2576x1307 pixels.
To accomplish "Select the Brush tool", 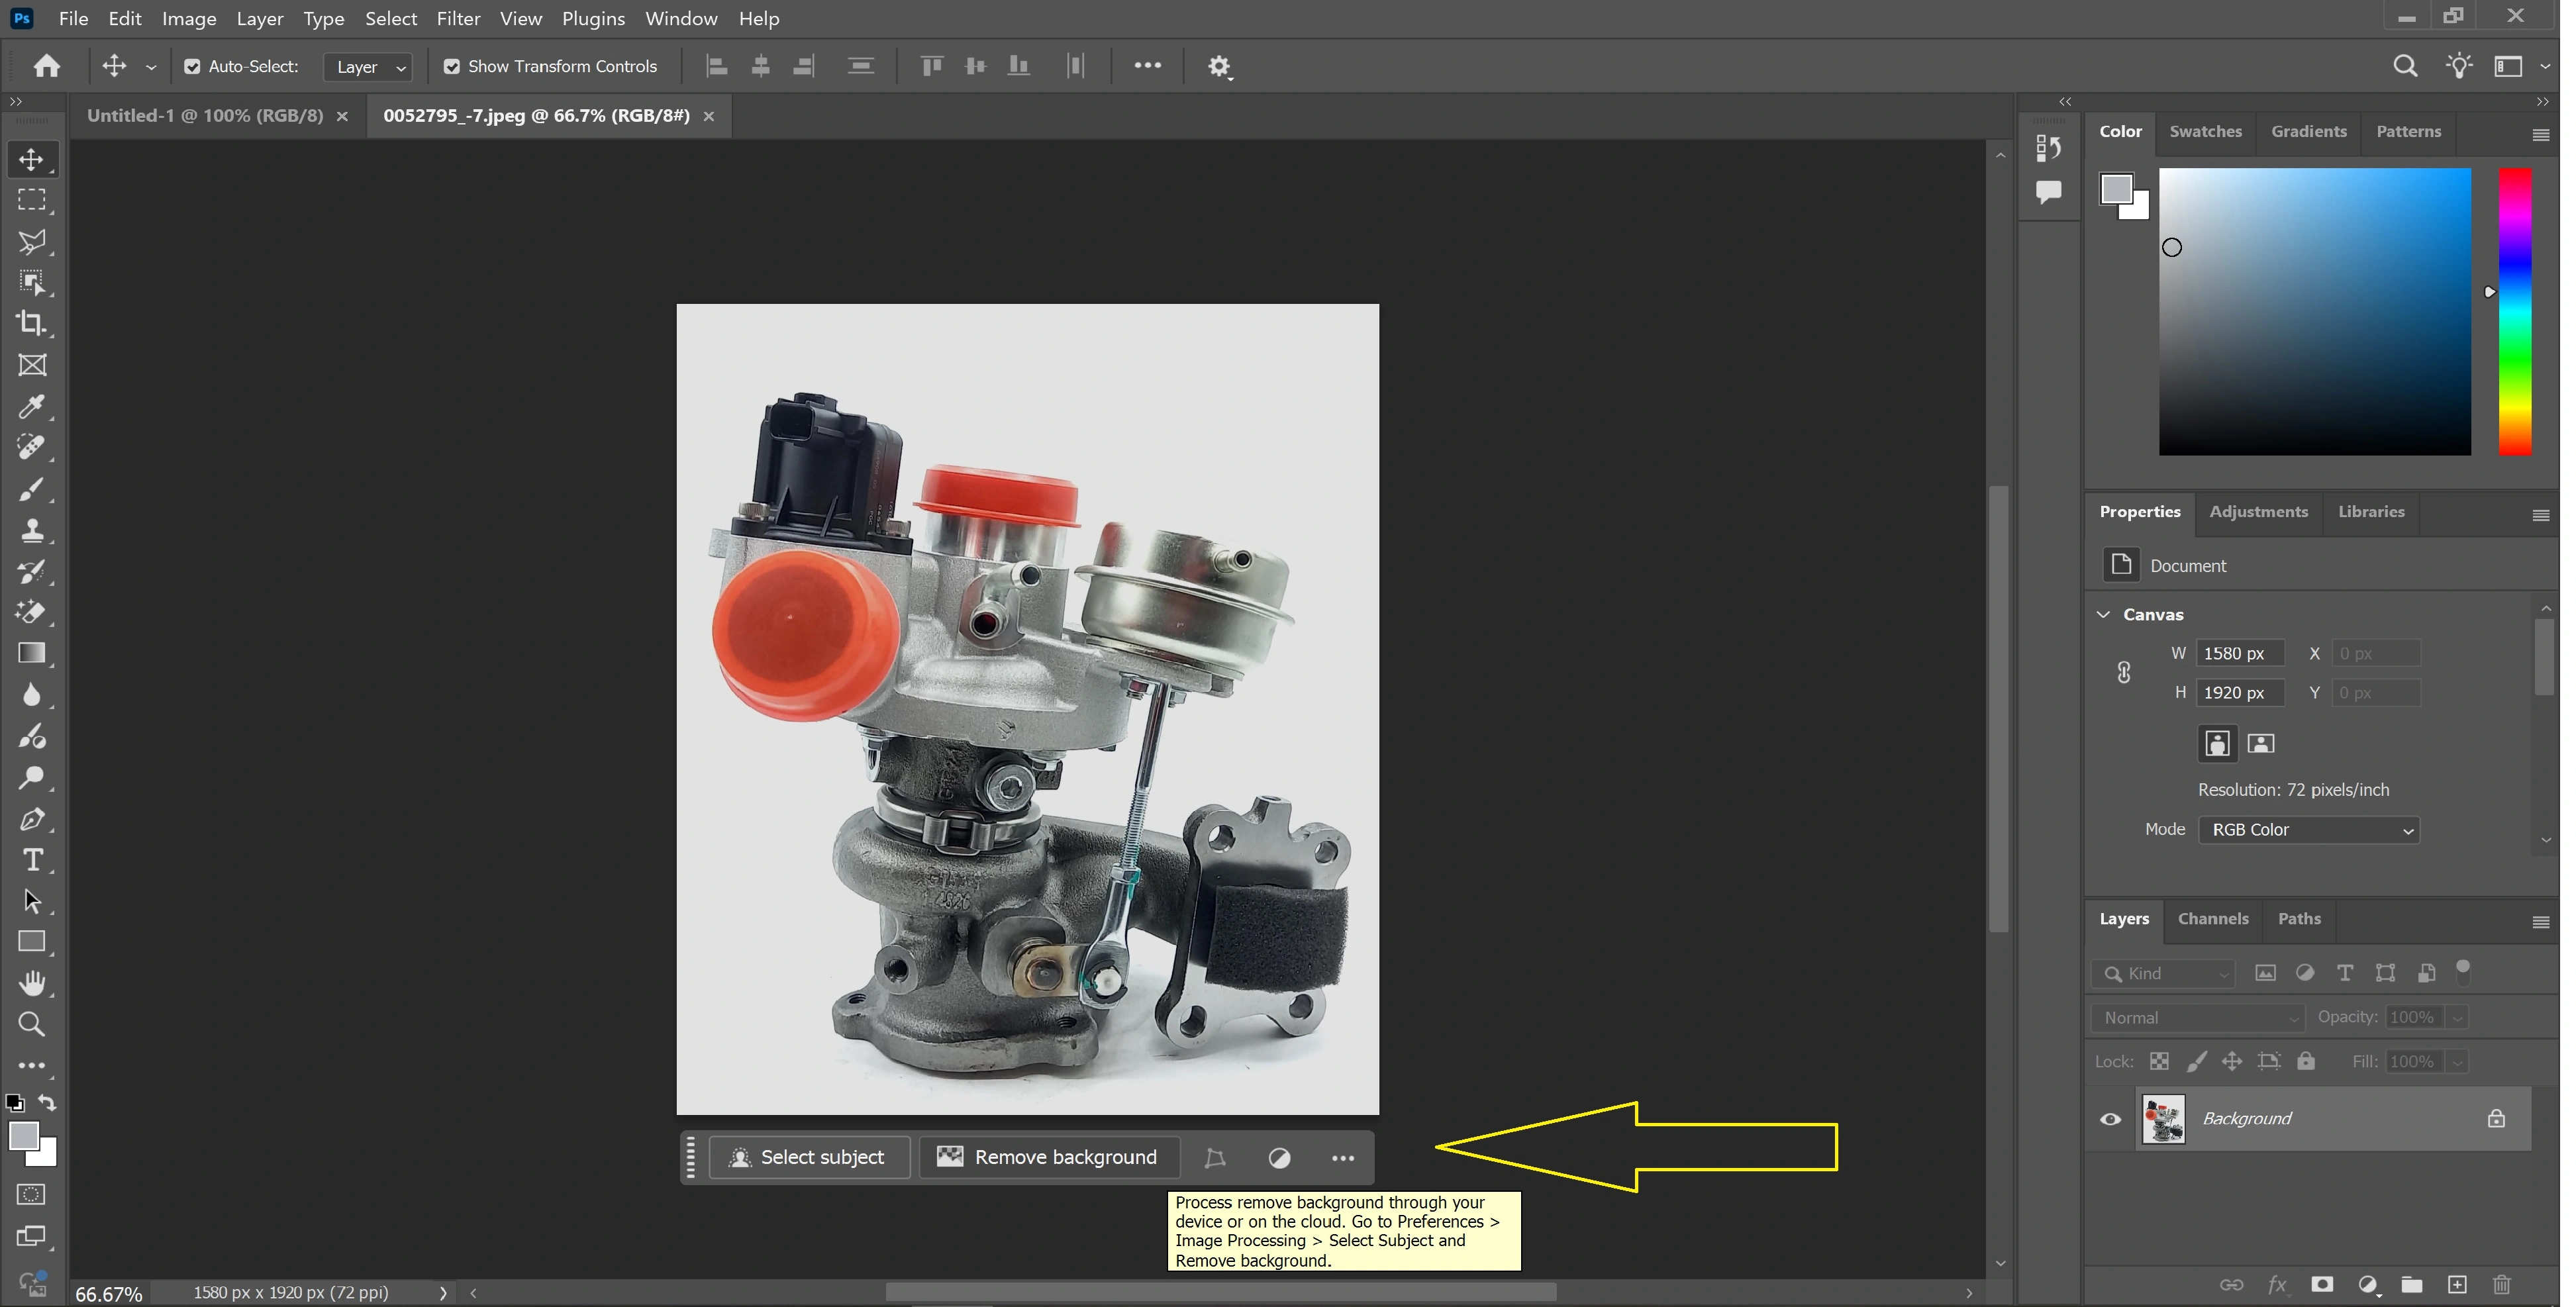I will (32, 489).
